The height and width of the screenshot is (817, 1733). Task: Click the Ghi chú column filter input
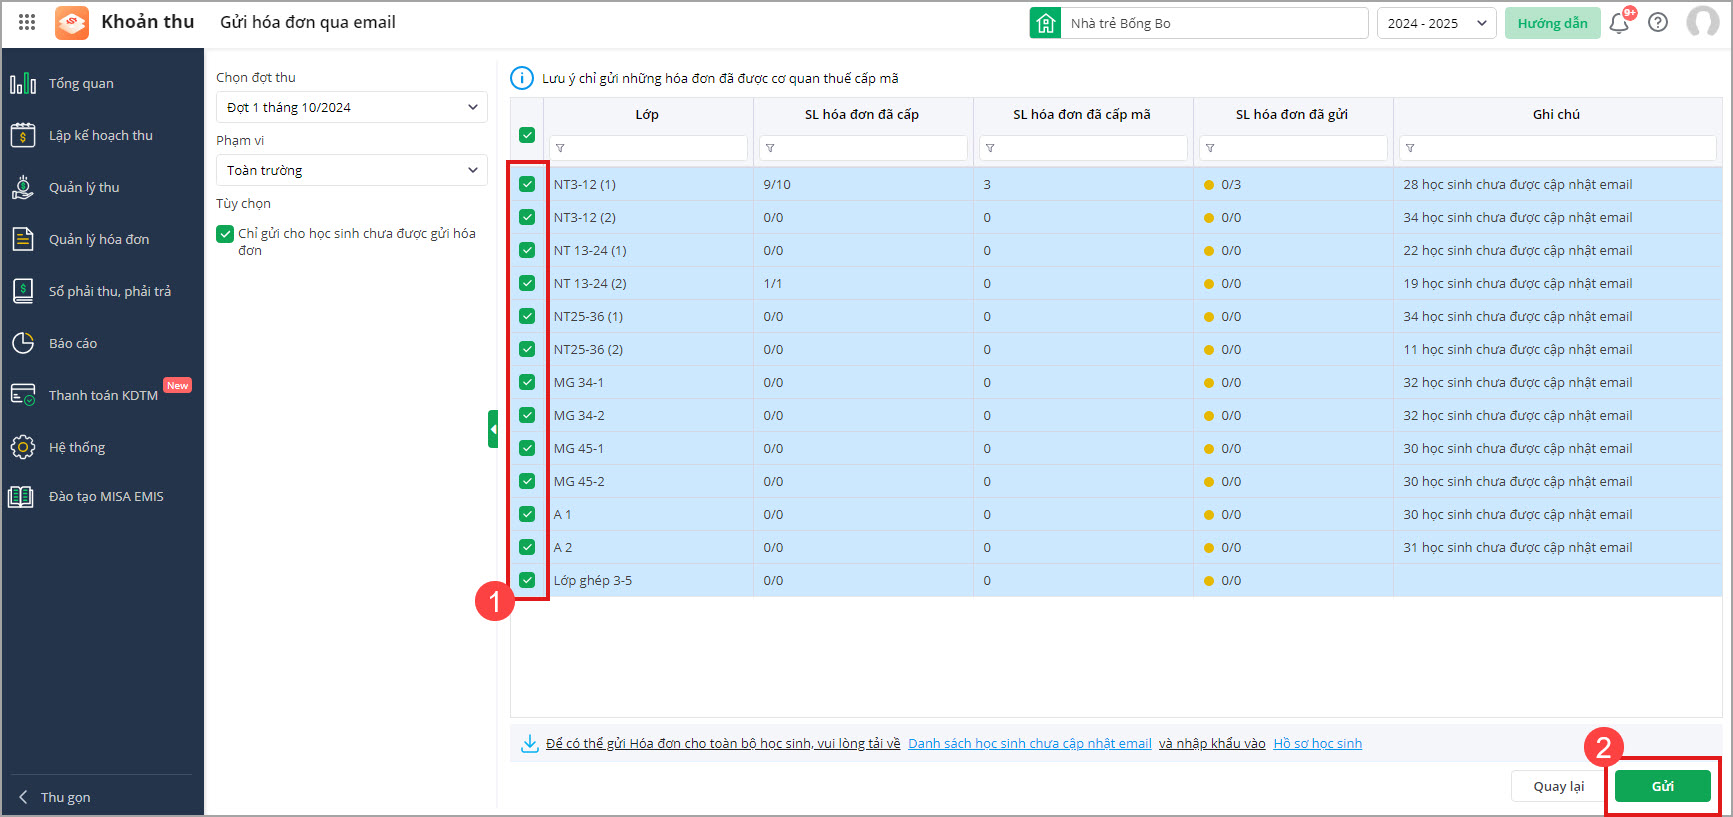tap(1557, 148)
